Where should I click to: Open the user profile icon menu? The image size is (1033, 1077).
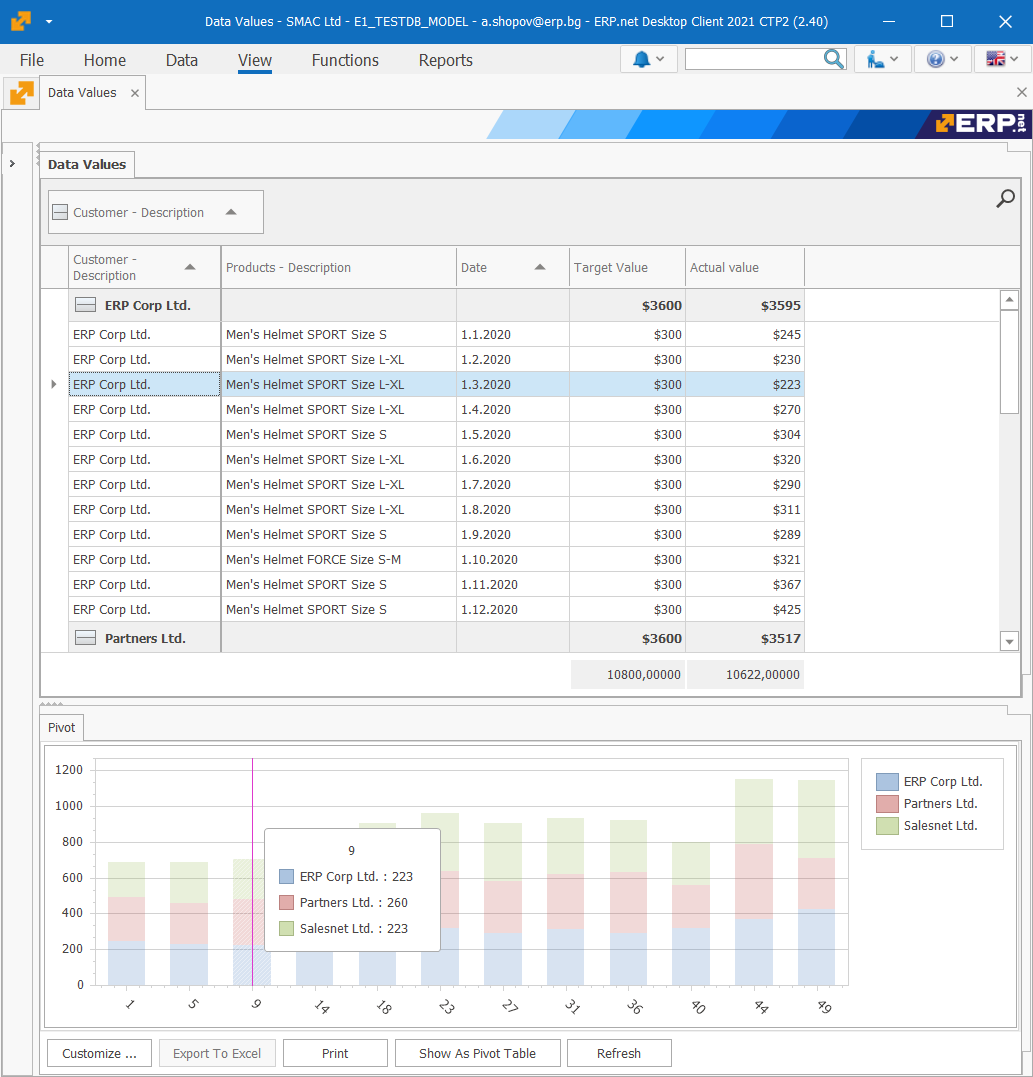click(x=883, y=60)
